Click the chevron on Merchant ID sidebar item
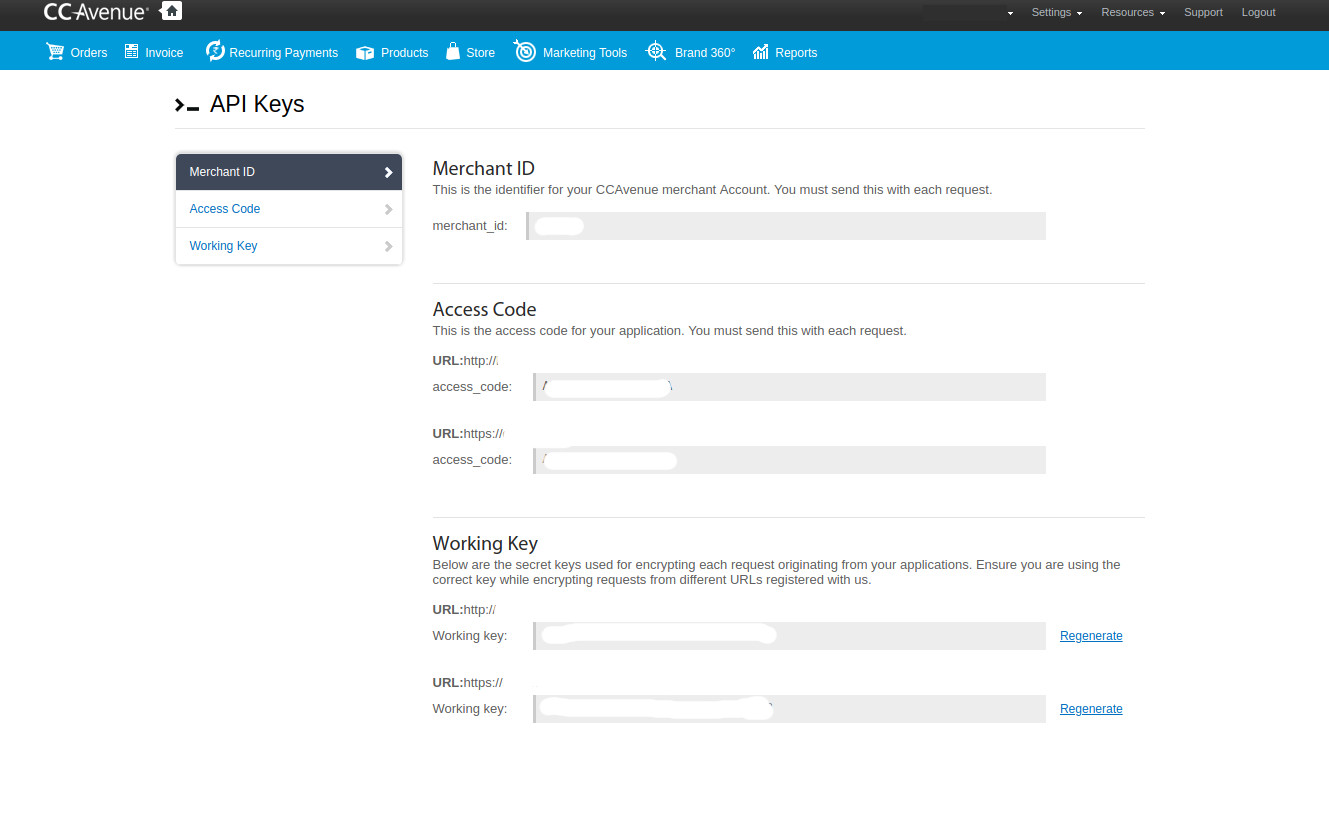The width and height of the screenshot is (1329, 828). (x=389, y=172)
